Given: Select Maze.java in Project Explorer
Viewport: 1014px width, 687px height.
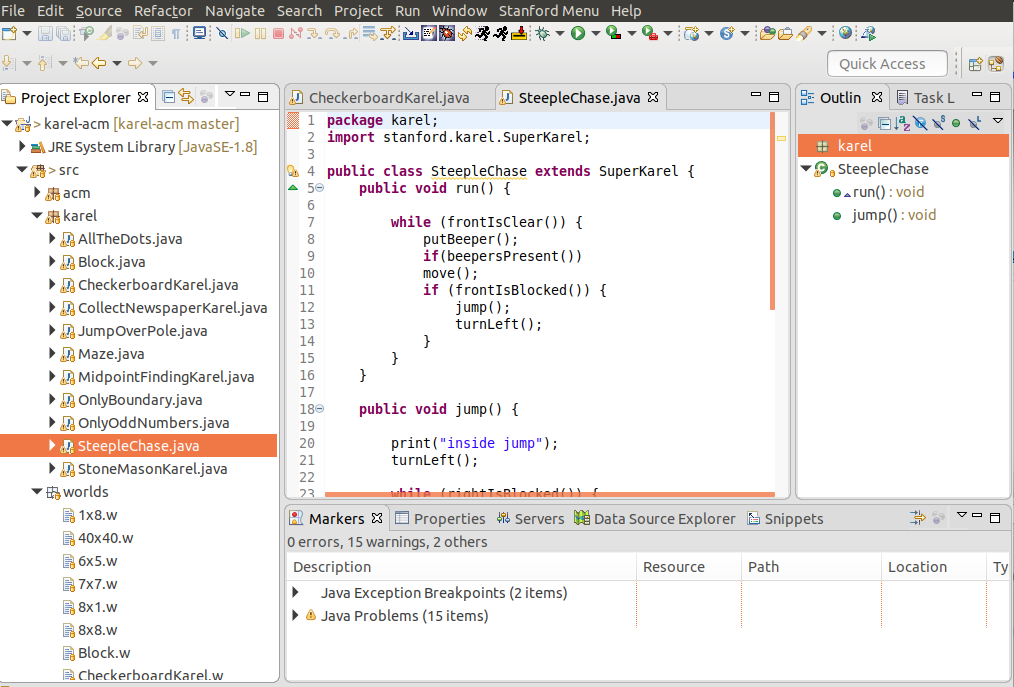Looking at the screenshot, I should click(111, 354).
